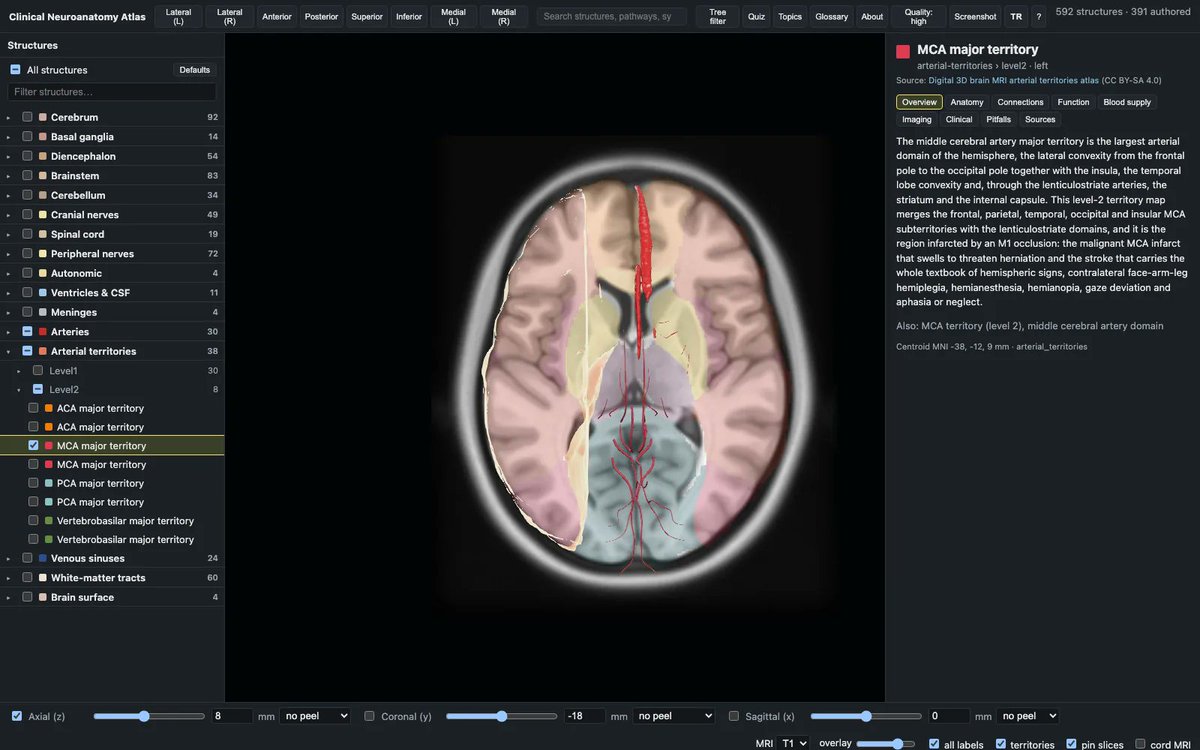Click the Venous sinuses blue color swatch

coord(43,558)
